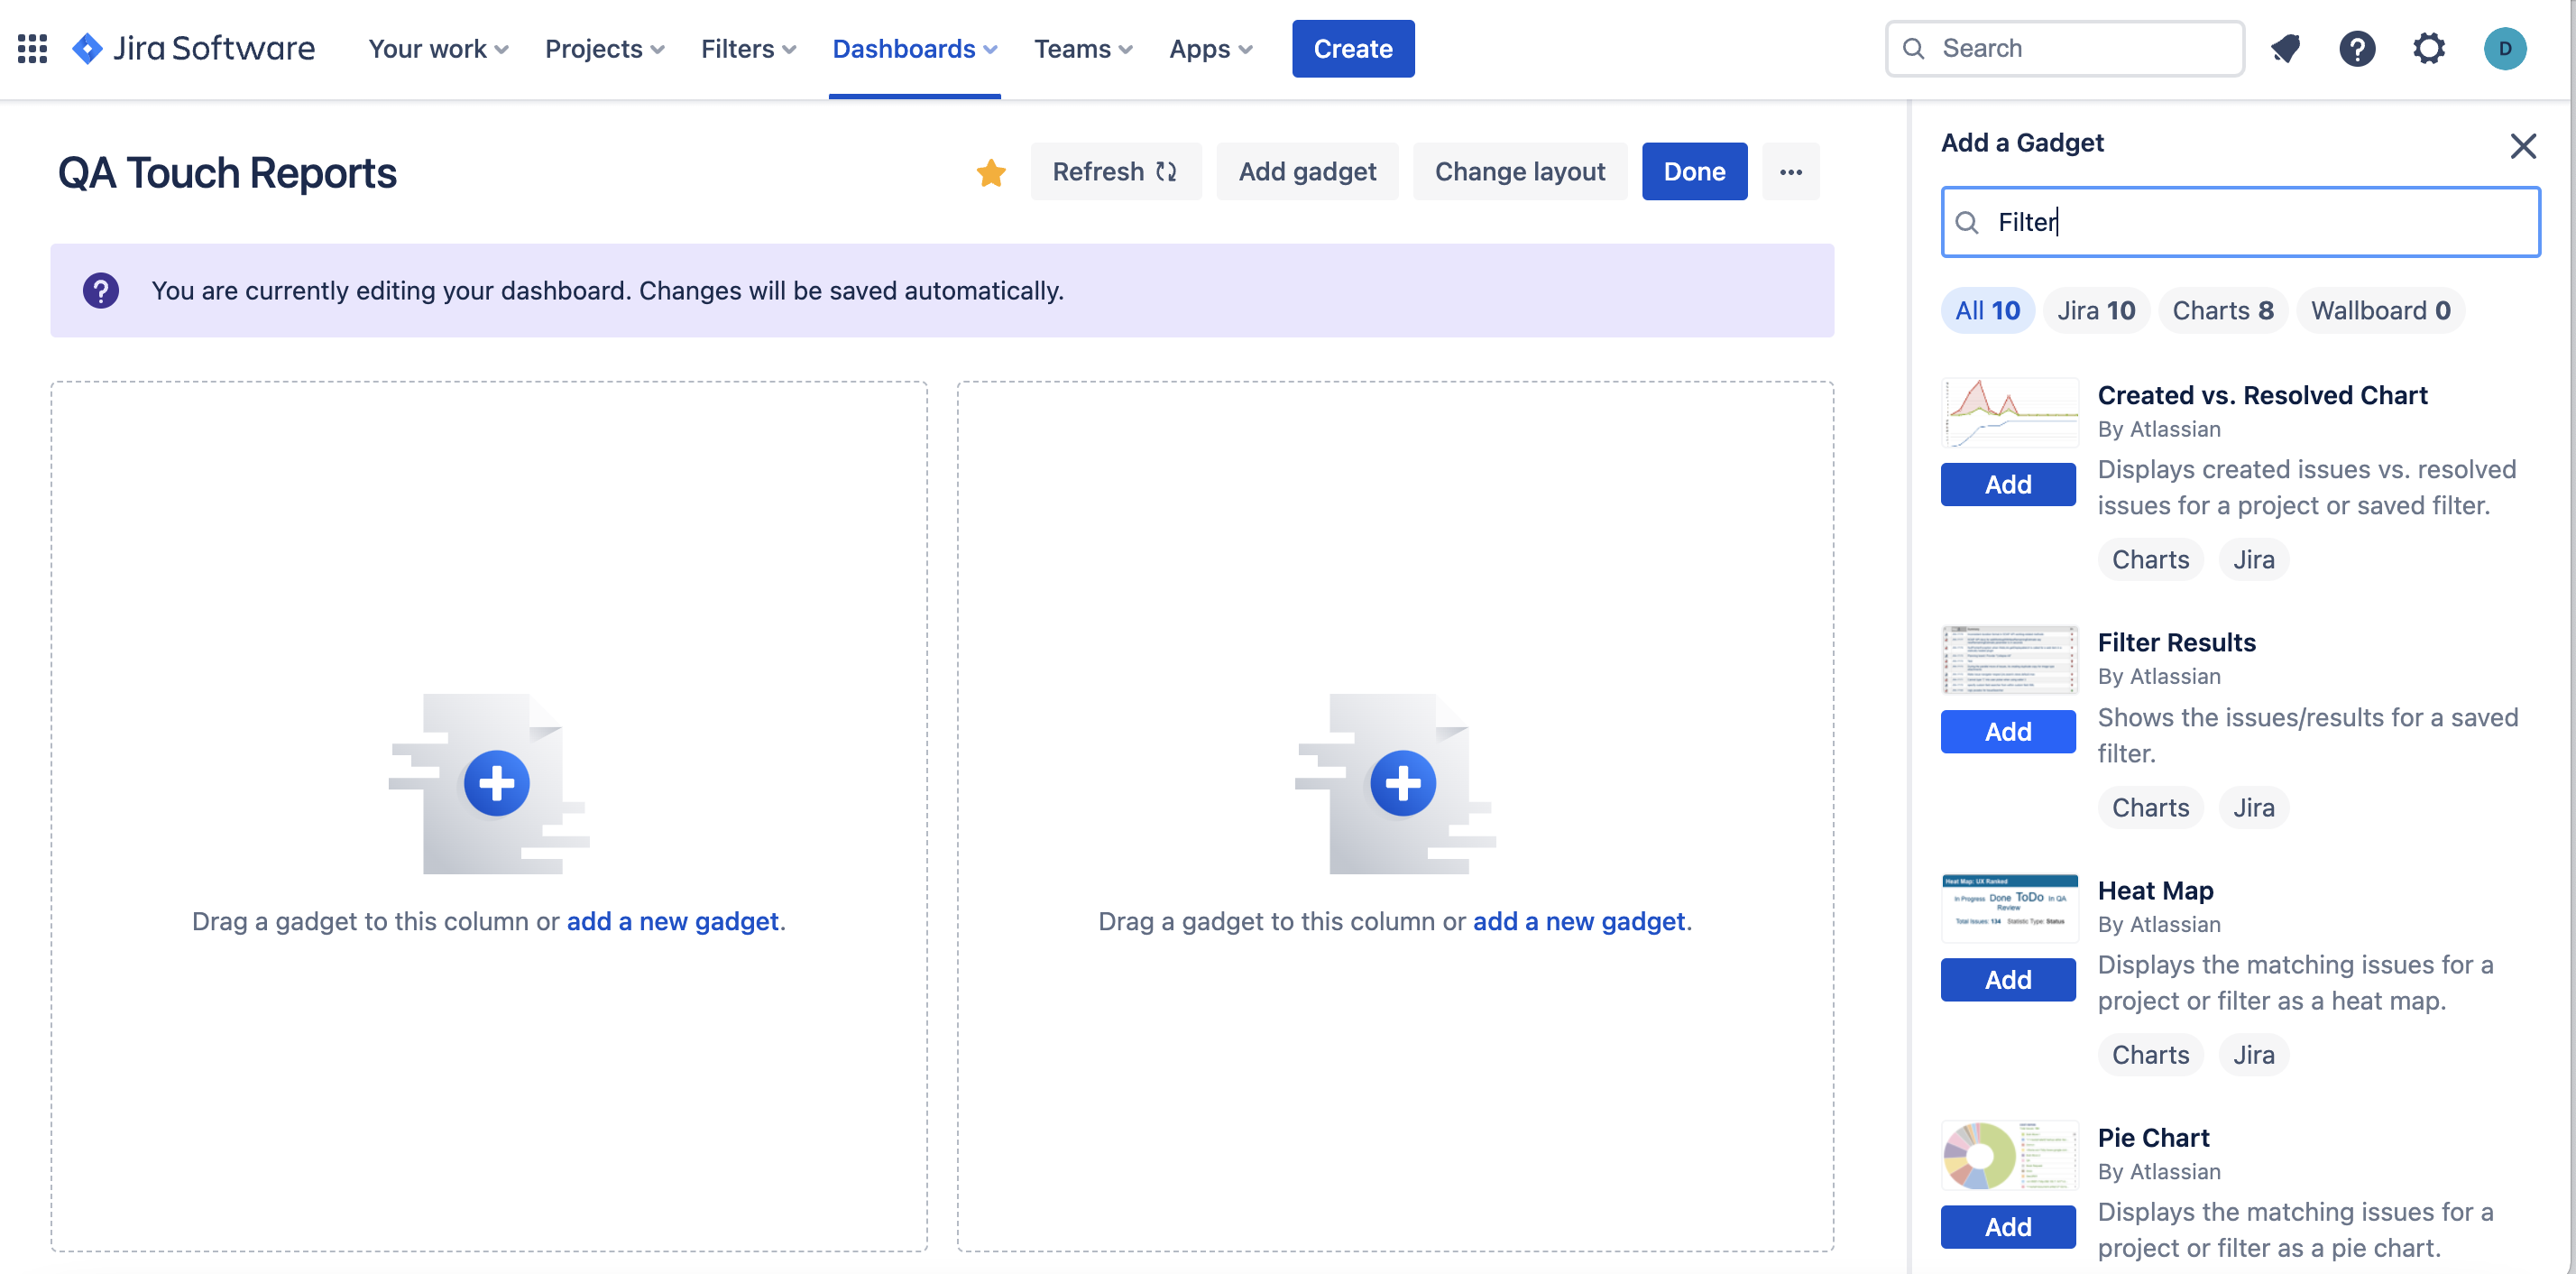
Task: Open the notifications icon
Action: point(2285,48)
